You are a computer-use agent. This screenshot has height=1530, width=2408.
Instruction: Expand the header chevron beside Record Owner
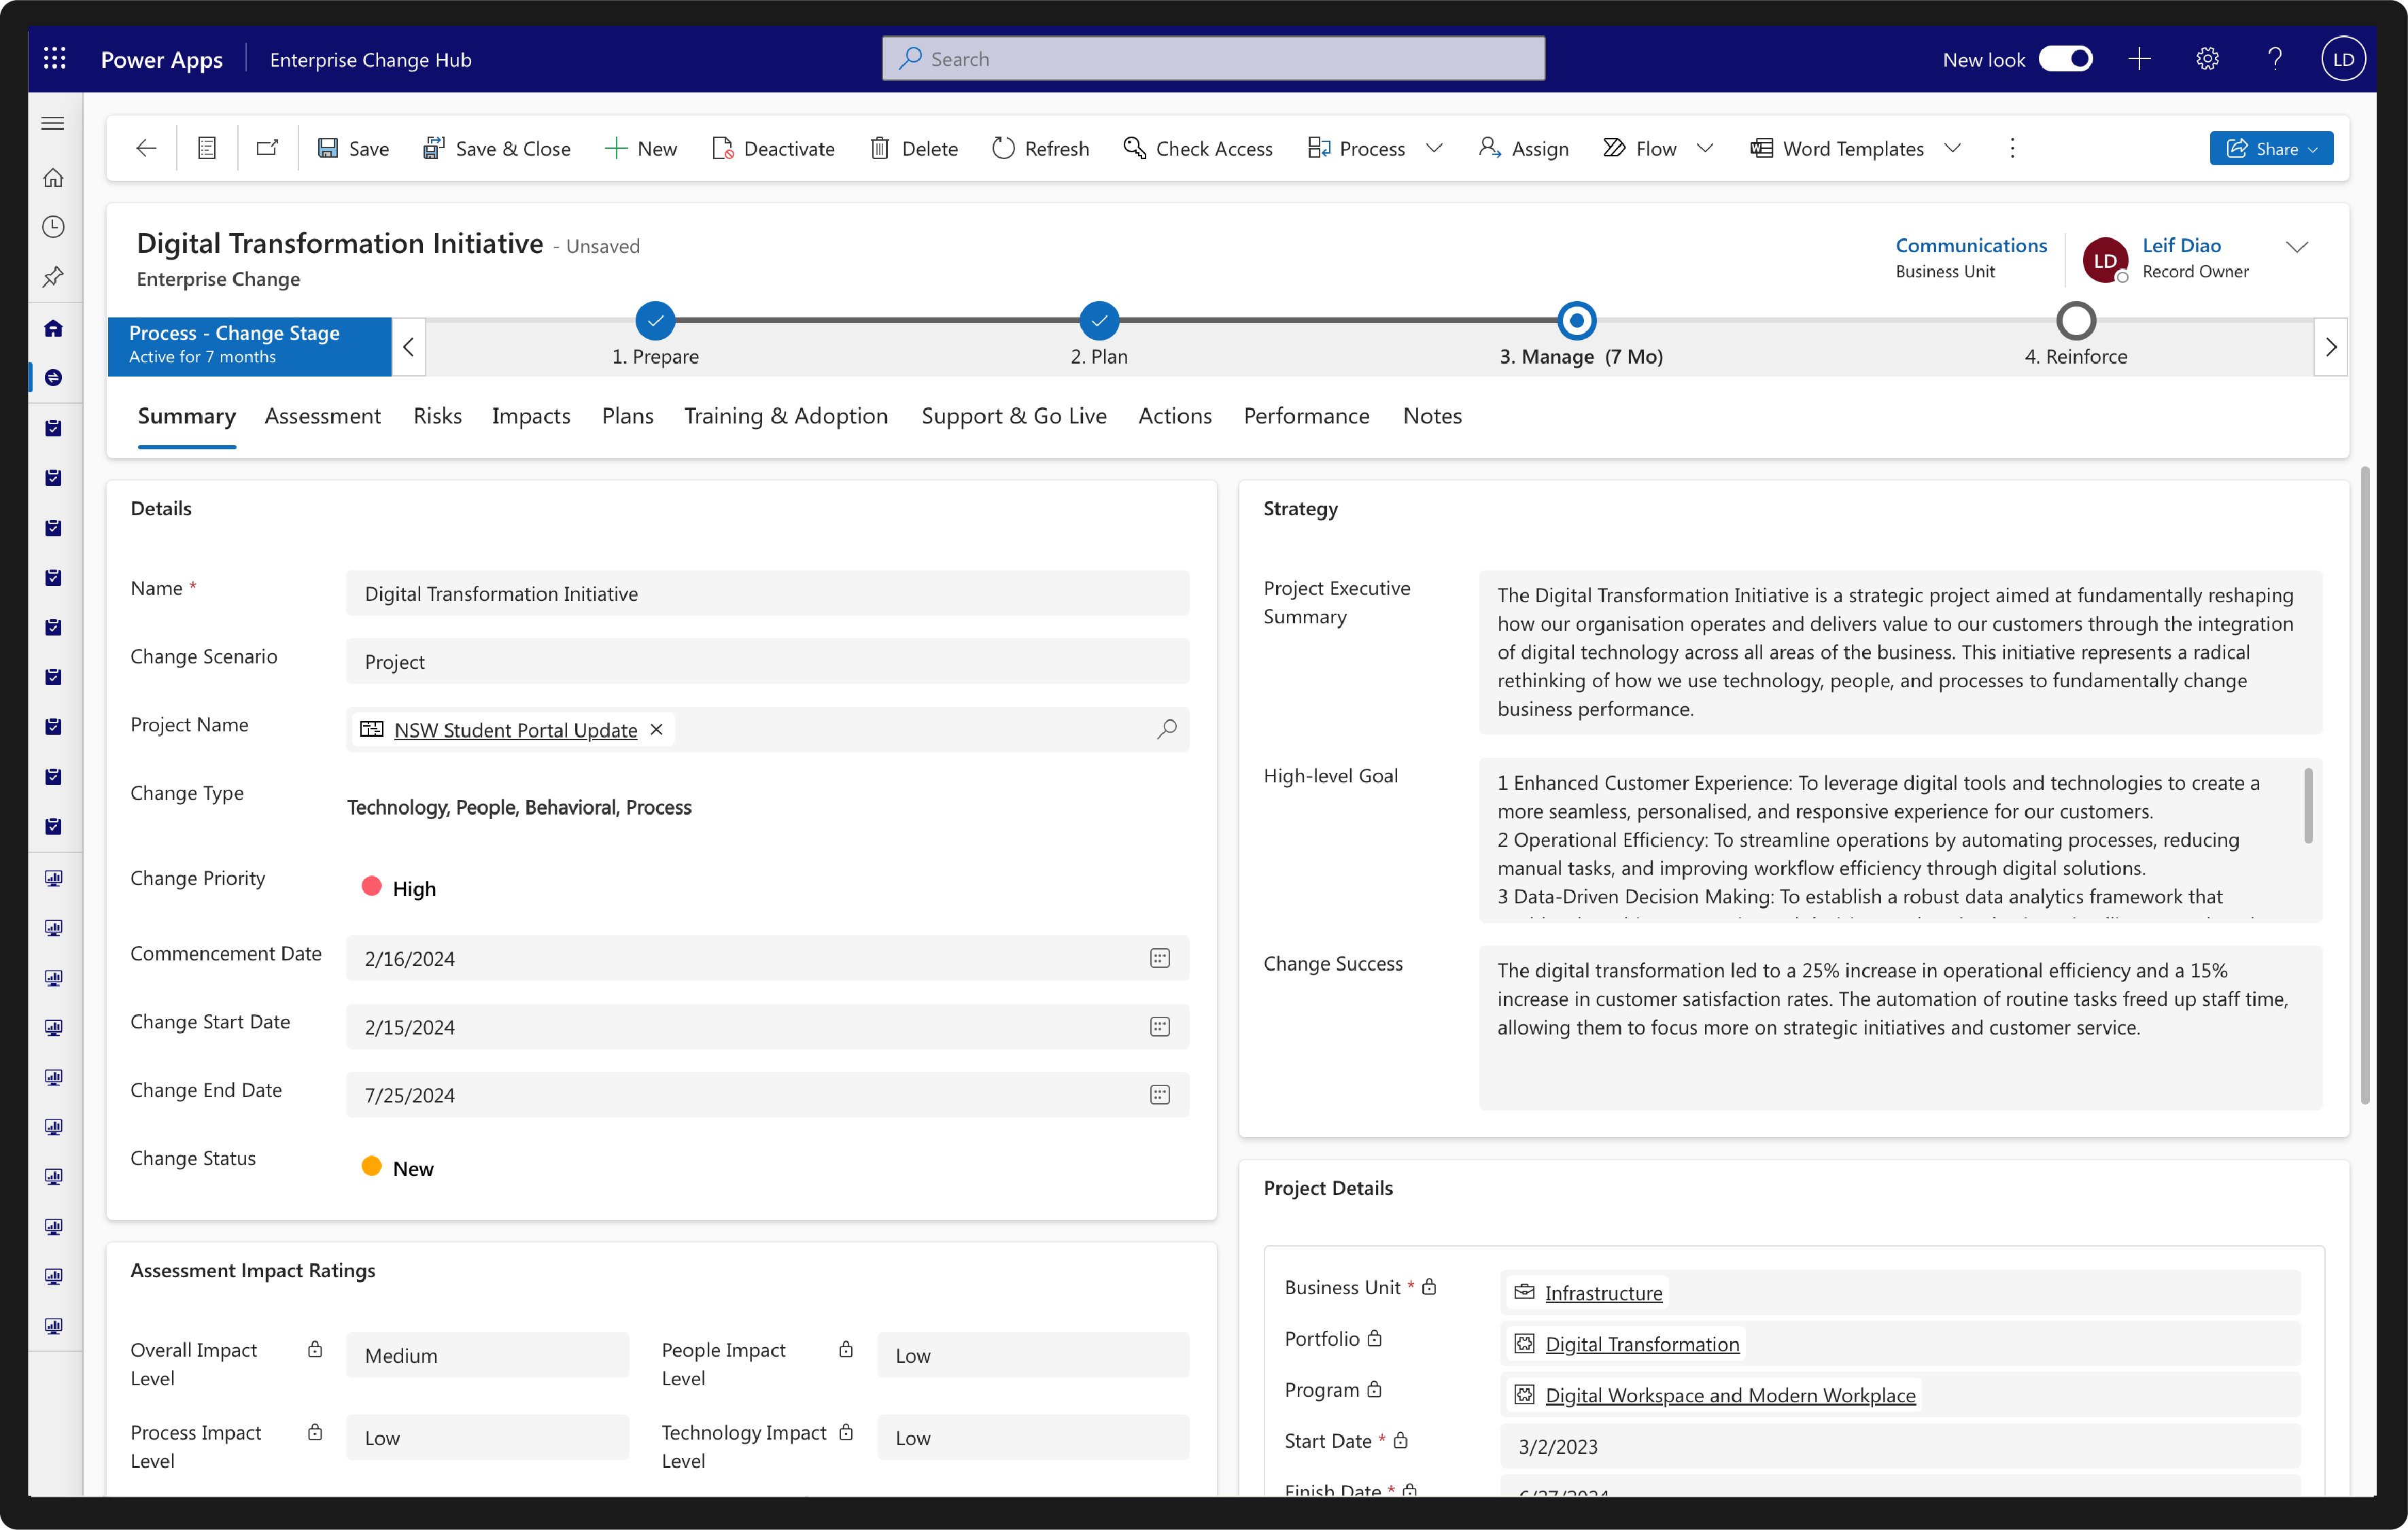click(2297, 247)
